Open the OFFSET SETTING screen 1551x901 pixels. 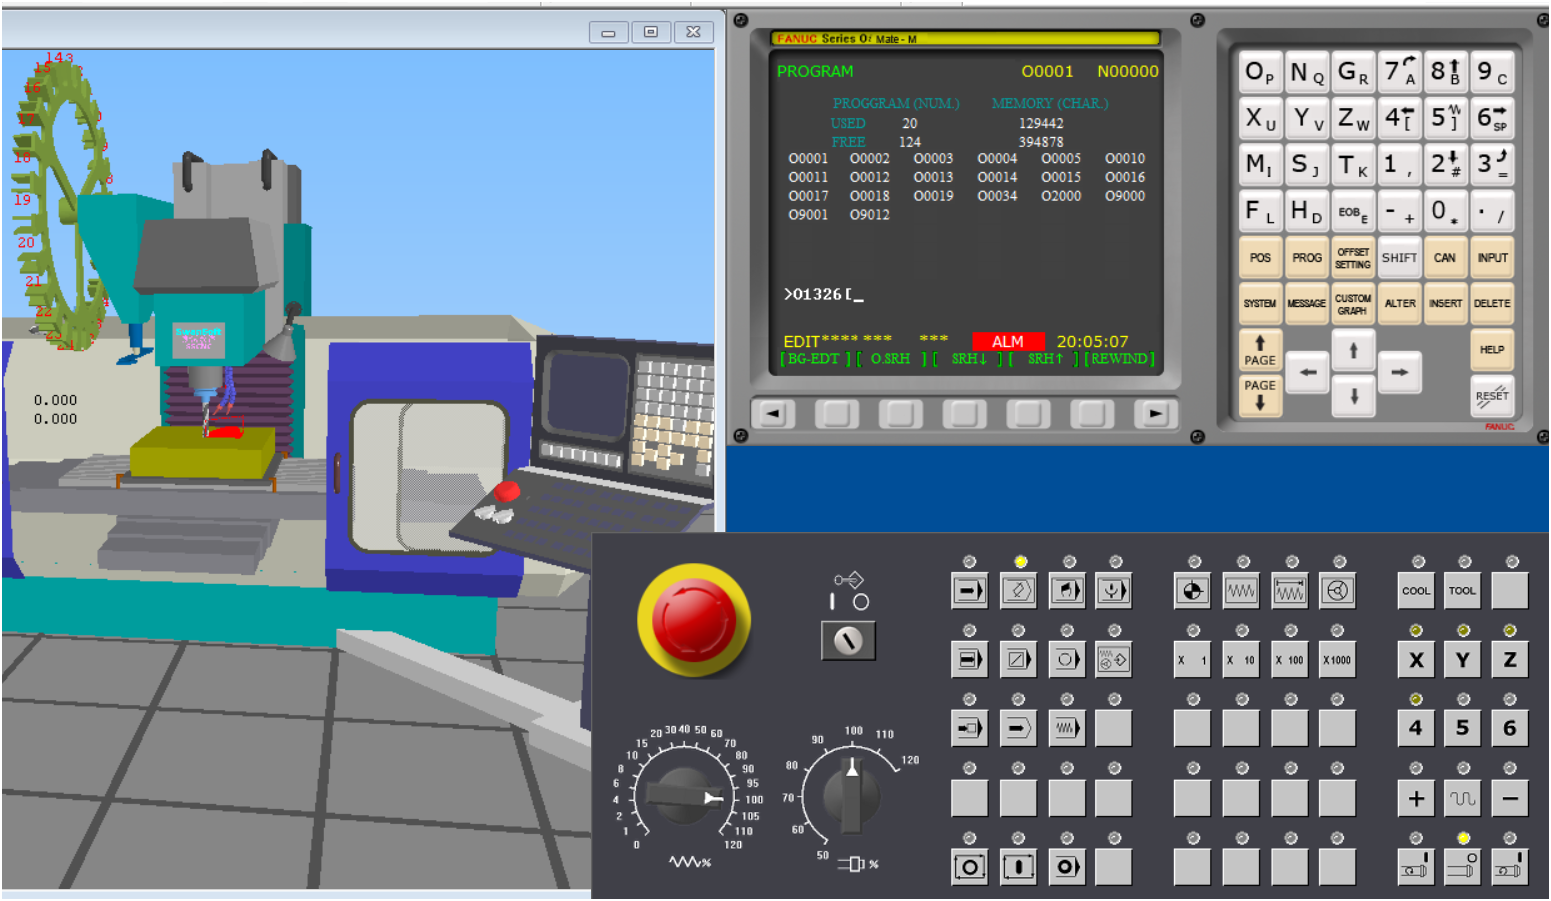(1352, 257)
